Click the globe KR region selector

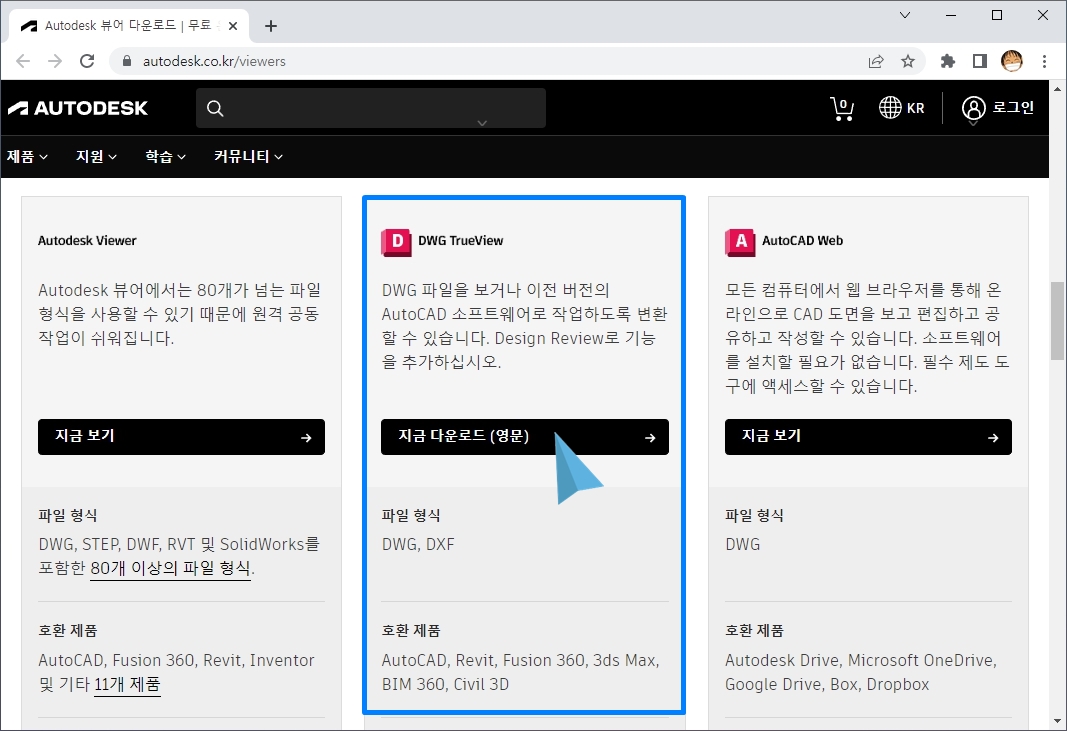click(902, 108)
